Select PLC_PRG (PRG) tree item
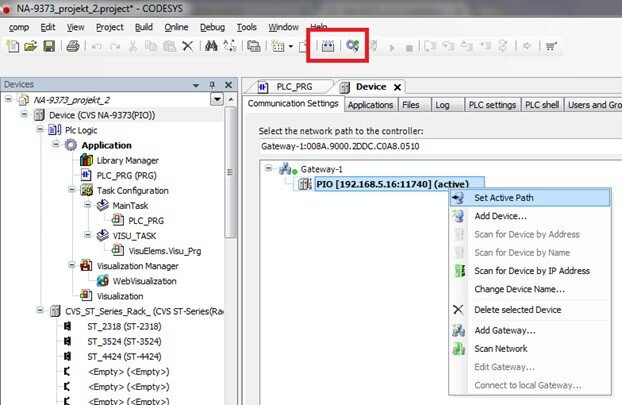Viewport: 622px width, 405px height. click(x=127, y=175)
